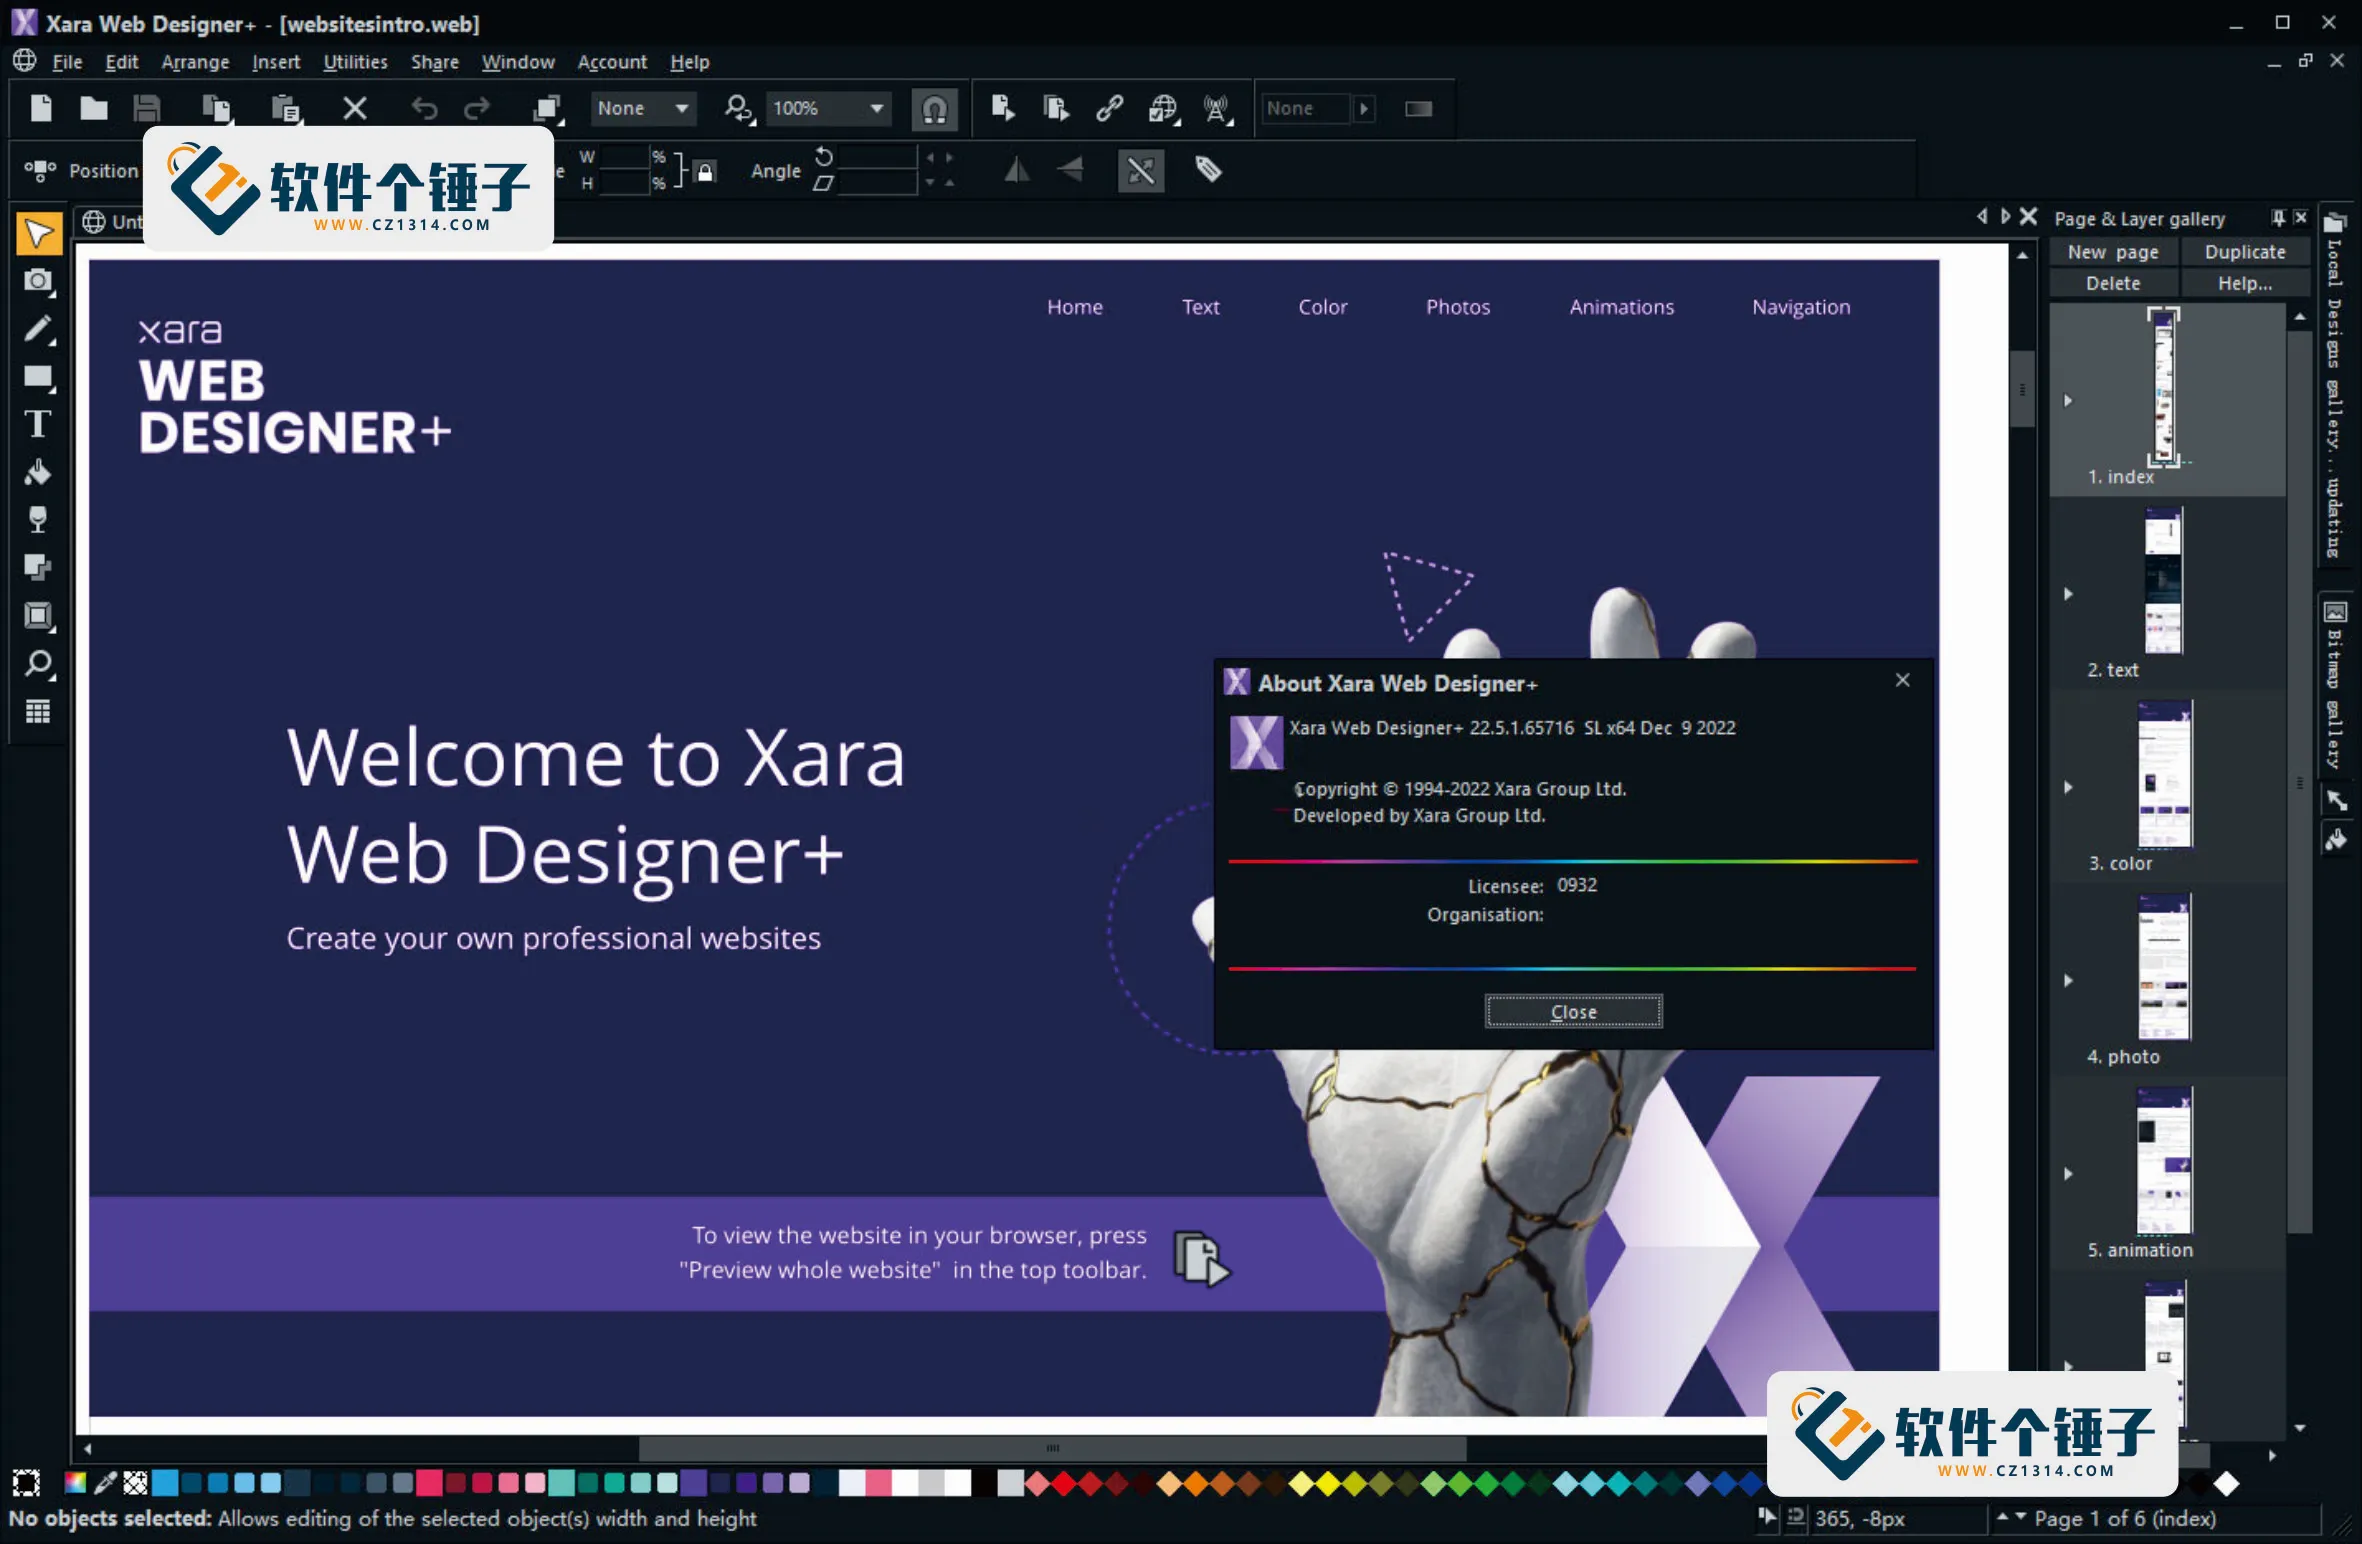The width and height of the screenshot is (2362, 1544).
Task: Select the Text tool
Action: [x=39, y=424]
